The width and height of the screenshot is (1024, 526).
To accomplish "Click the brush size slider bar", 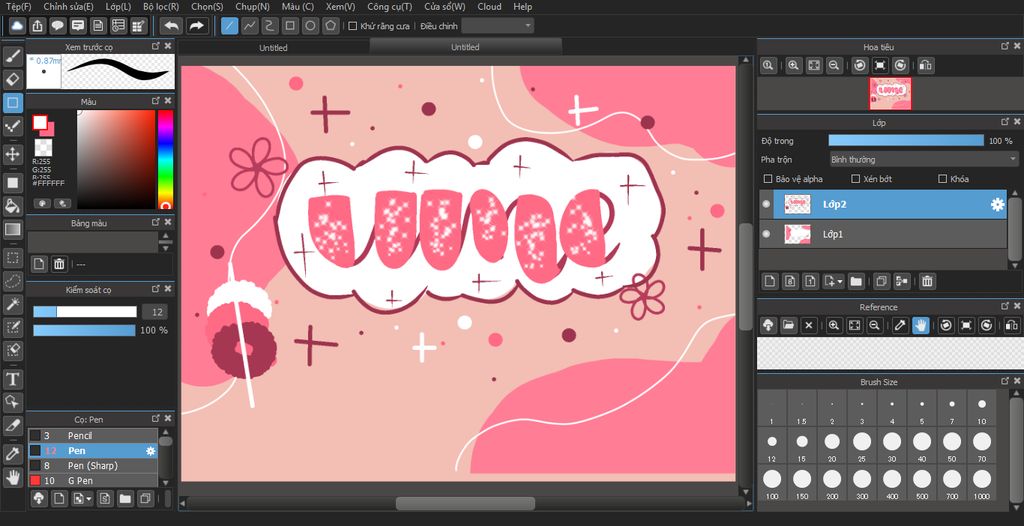I will tap(85, 312).
